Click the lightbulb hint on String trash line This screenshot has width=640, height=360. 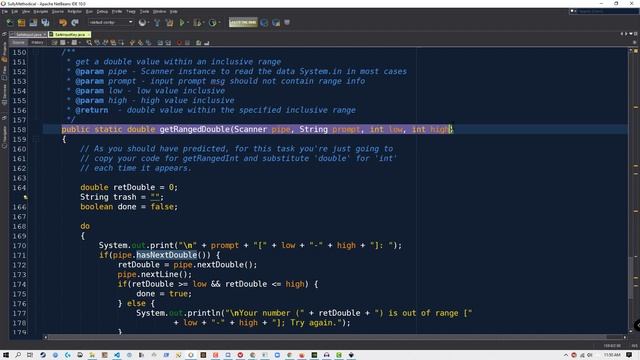pos(25,197)
